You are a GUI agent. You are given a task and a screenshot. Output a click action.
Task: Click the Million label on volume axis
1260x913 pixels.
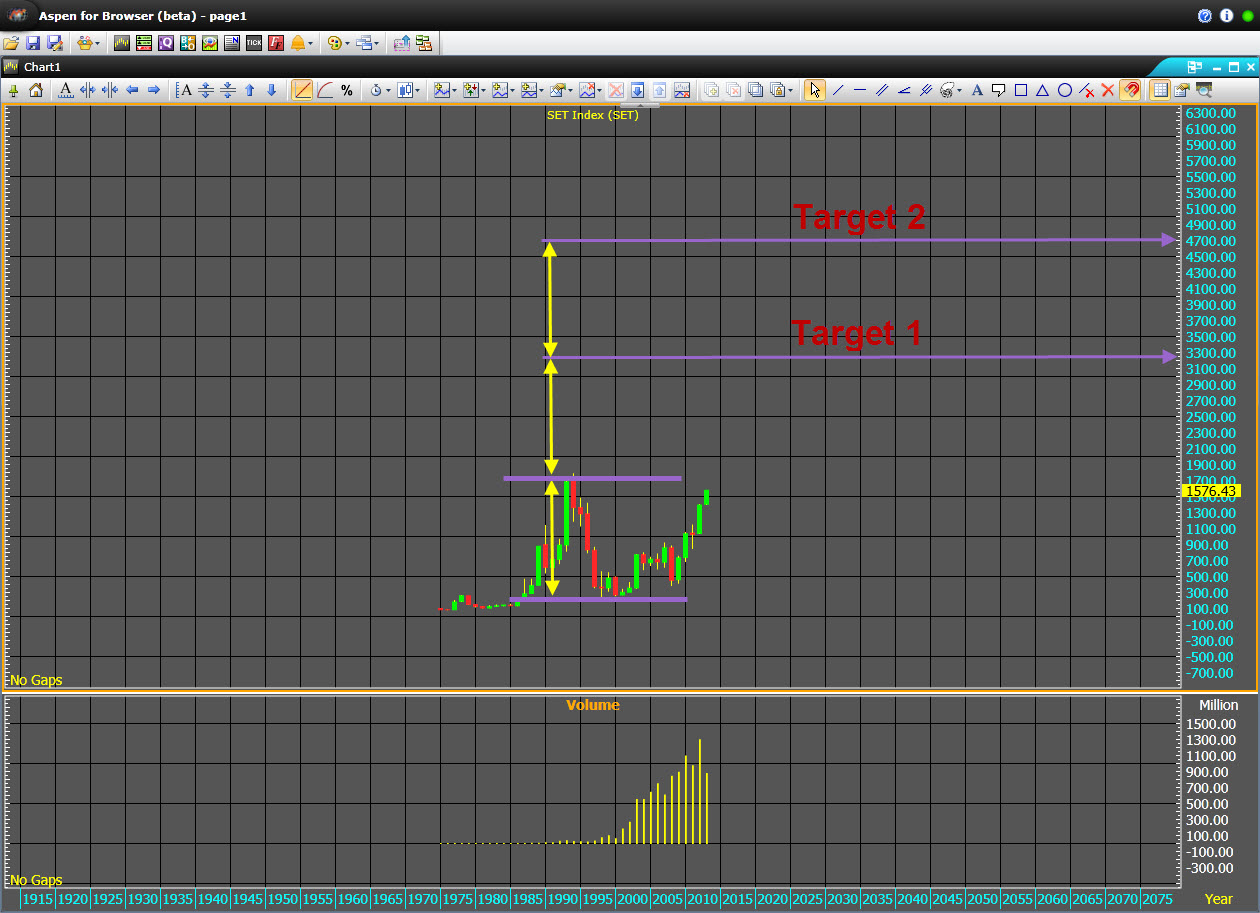click(x=1219, y=705)
